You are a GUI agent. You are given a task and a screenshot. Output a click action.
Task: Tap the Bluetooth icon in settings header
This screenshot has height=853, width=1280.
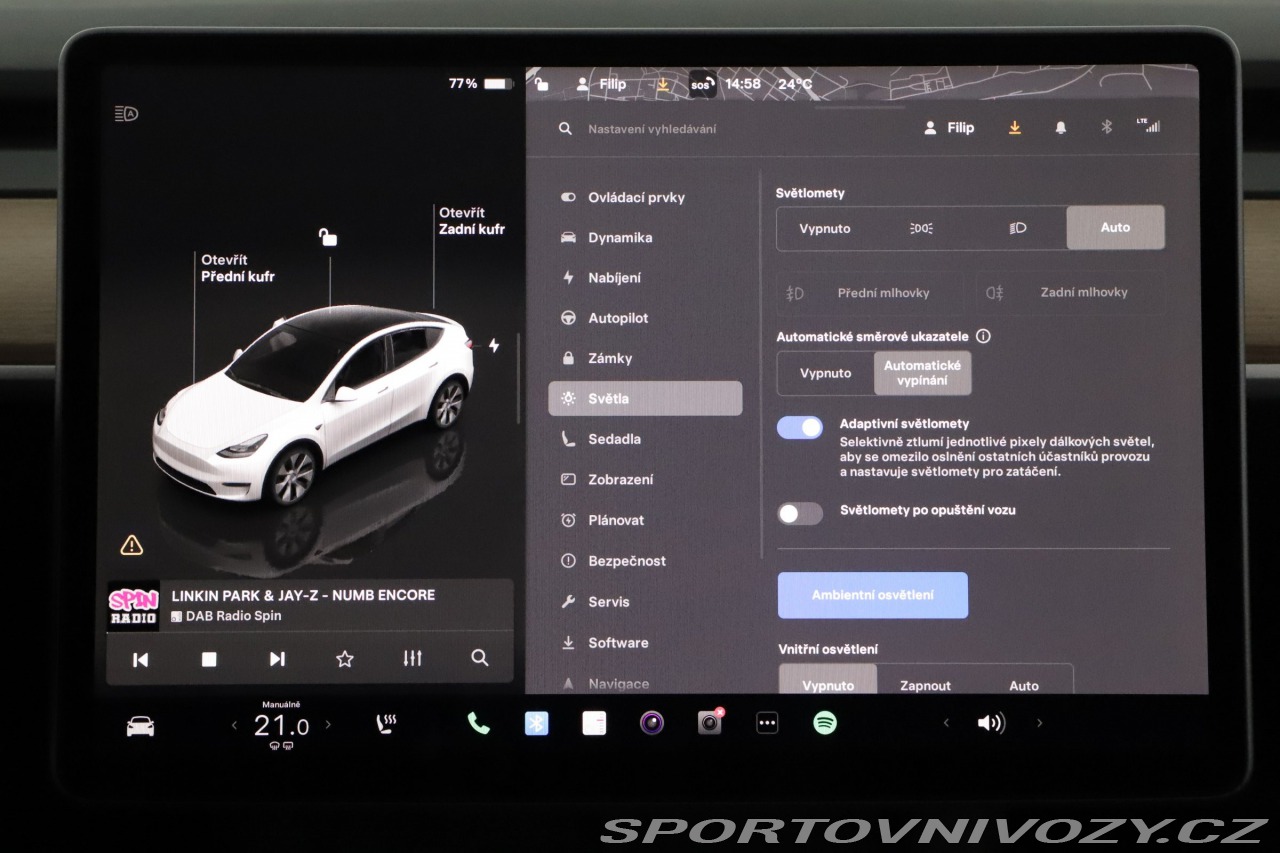[1106, 127]
